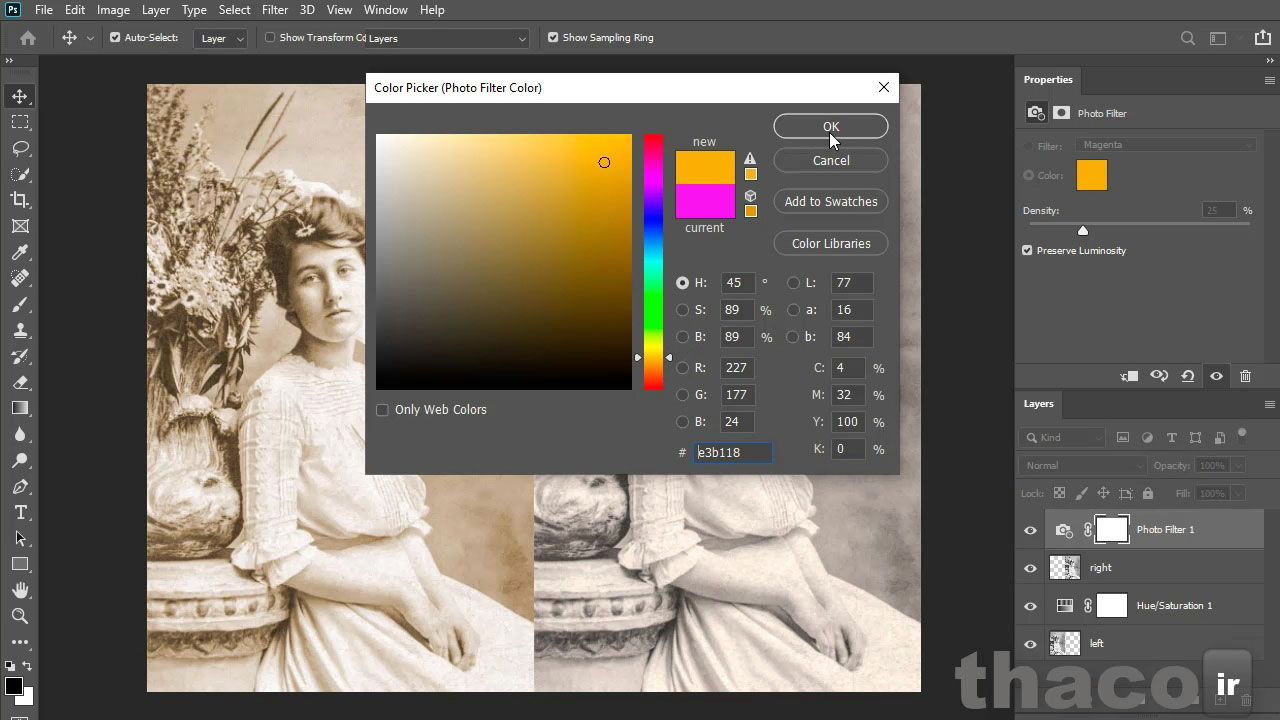
Task: Select the Quick Selection tool
Action: coord(20,174)
